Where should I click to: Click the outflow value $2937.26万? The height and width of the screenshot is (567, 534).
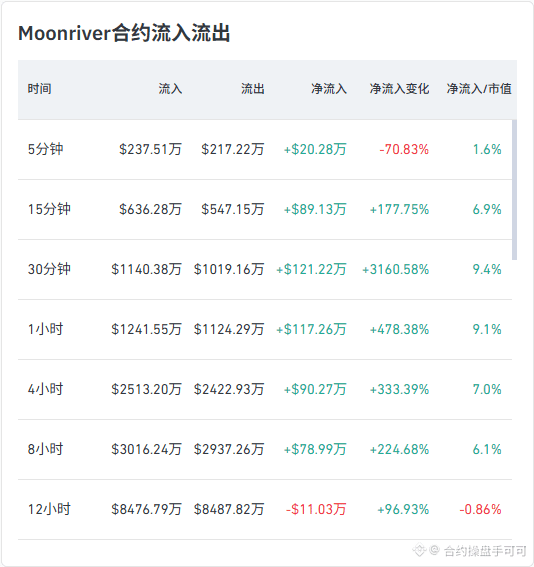[x=229, y=449]
